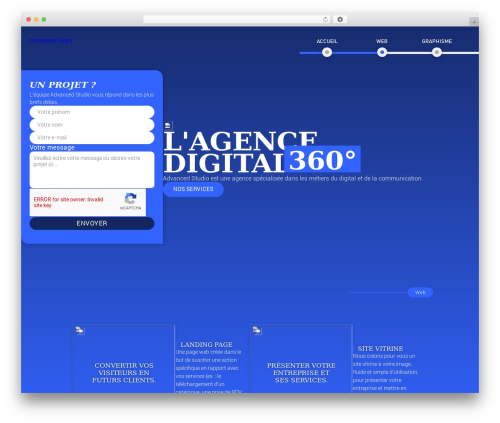The width and height of the screenshot is (500, 423).
Task: Click the company-logo link
Action: pos(50,40)
